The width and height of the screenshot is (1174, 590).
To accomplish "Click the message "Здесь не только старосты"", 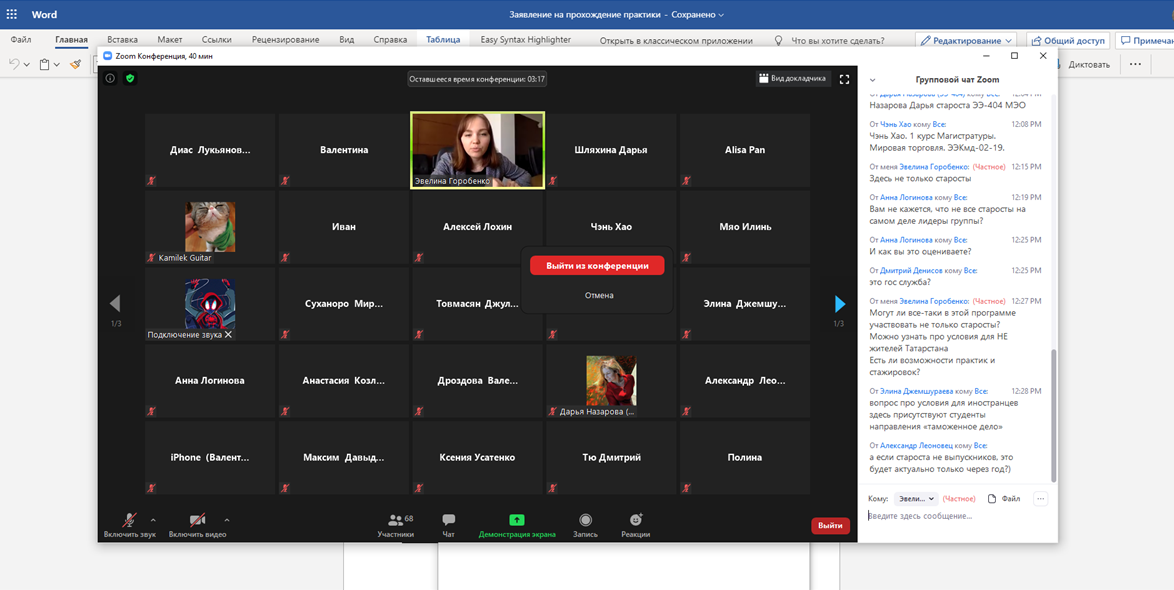I will point(920,178).
